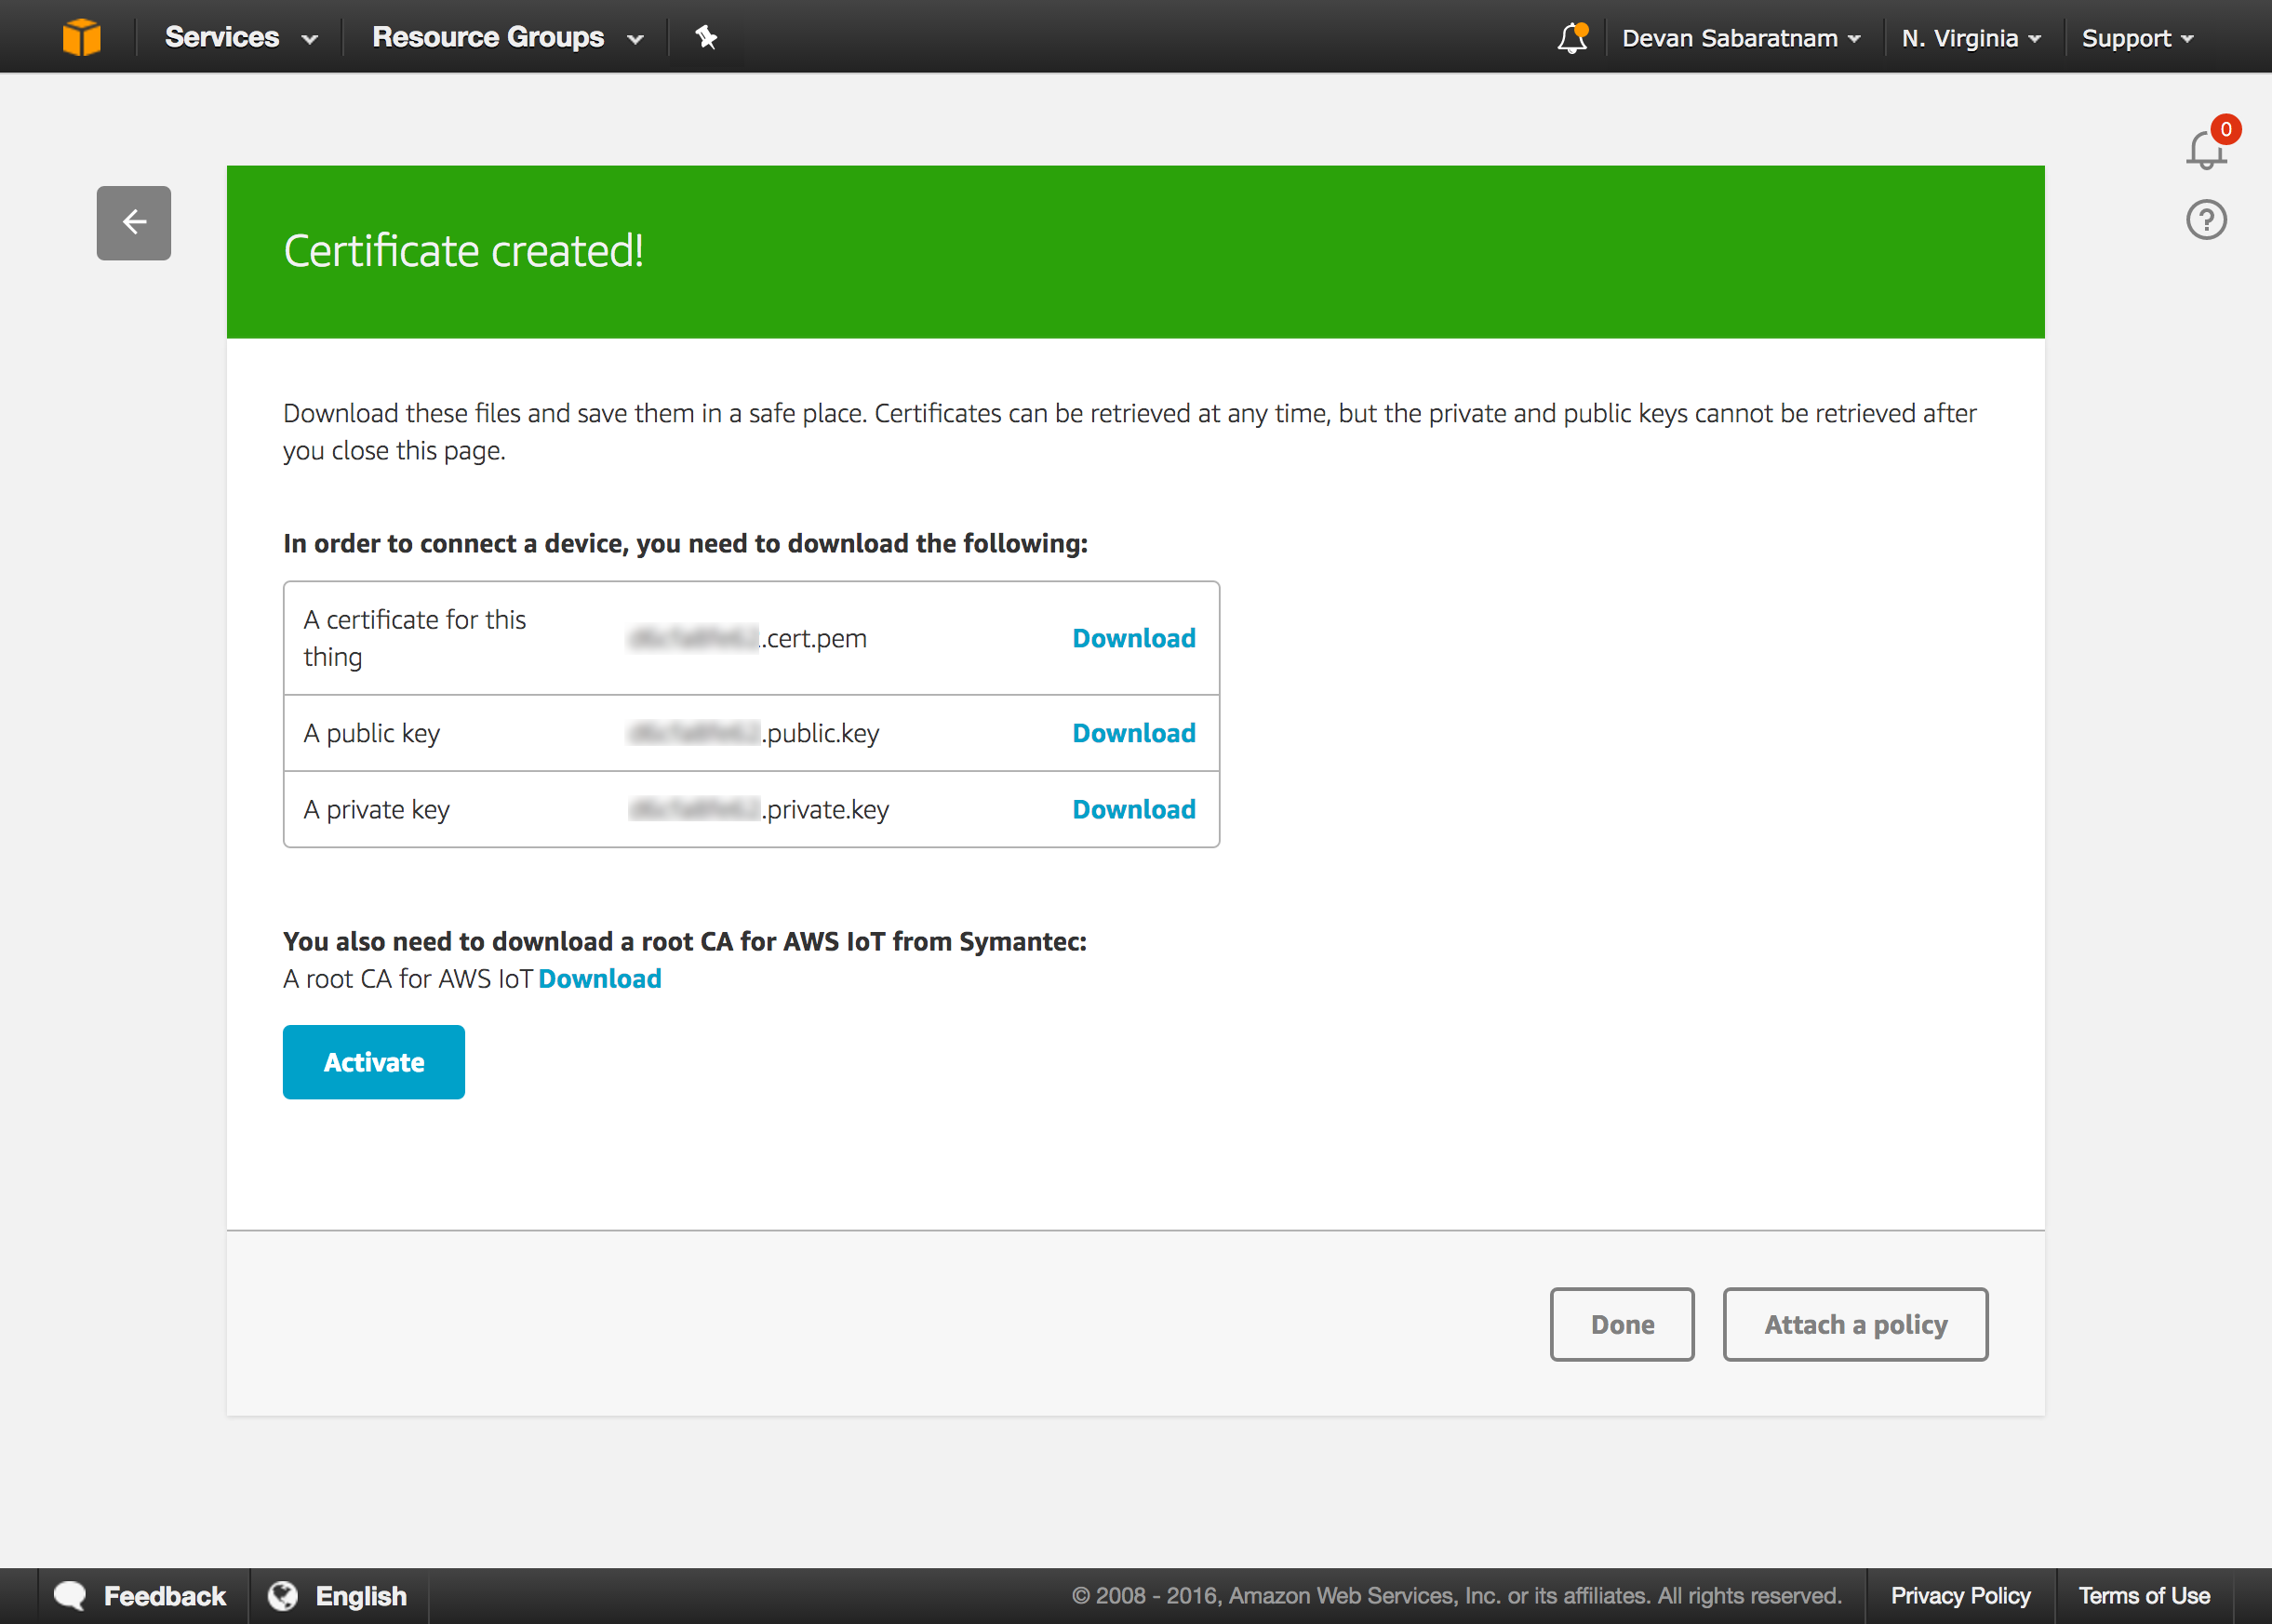The height and width of the screenshot is (1624, 2272).
Task: Open the notification bell with red badge
Action: tap(2207, 148)
